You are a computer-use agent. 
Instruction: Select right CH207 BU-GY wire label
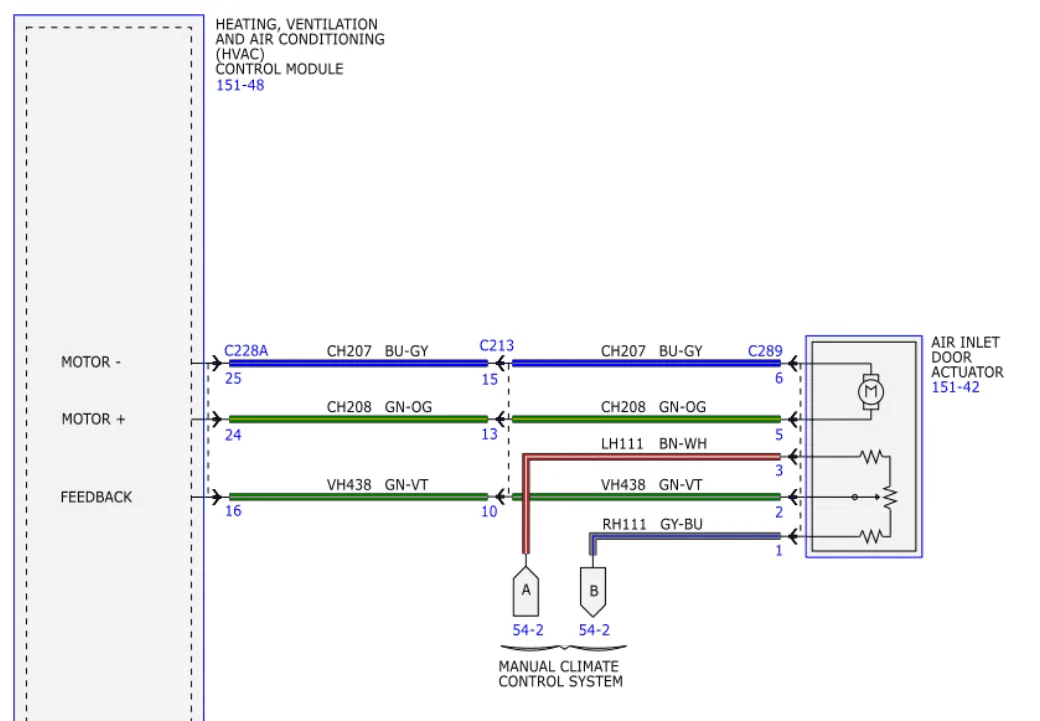[651, 351]
